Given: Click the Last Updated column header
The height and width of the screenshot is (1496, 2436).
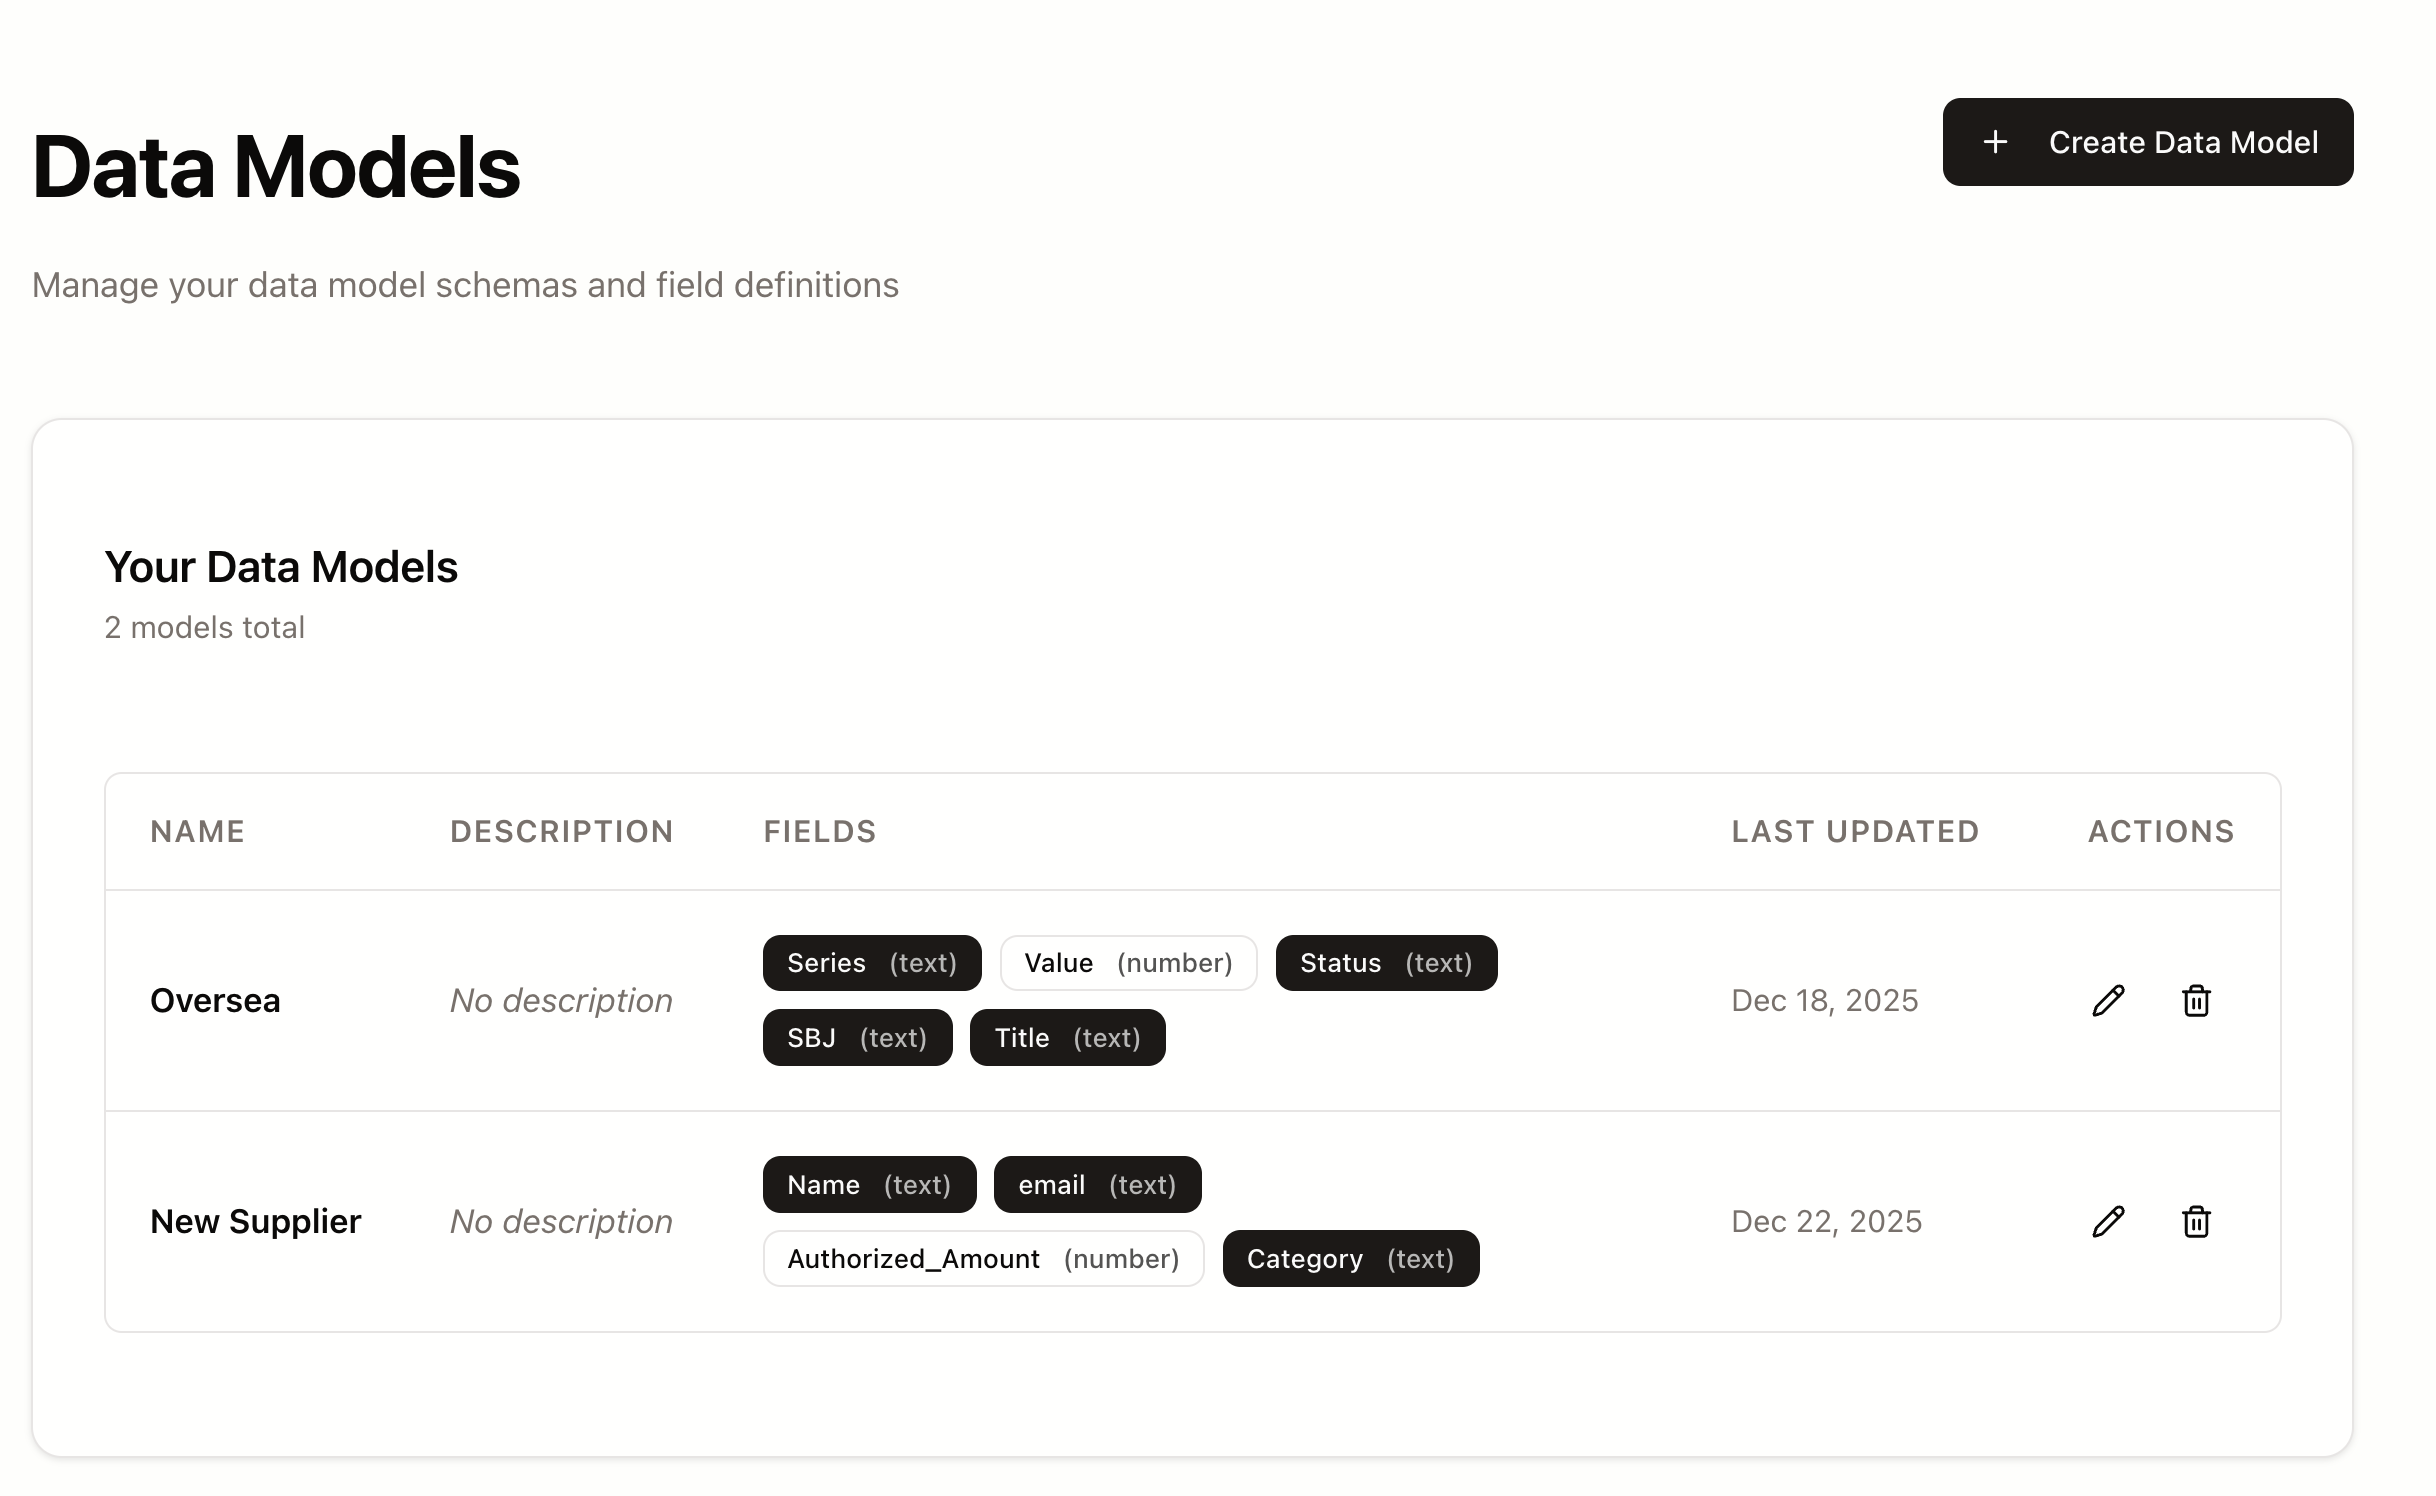Looking at the screenshot, I should point(1855,832).
